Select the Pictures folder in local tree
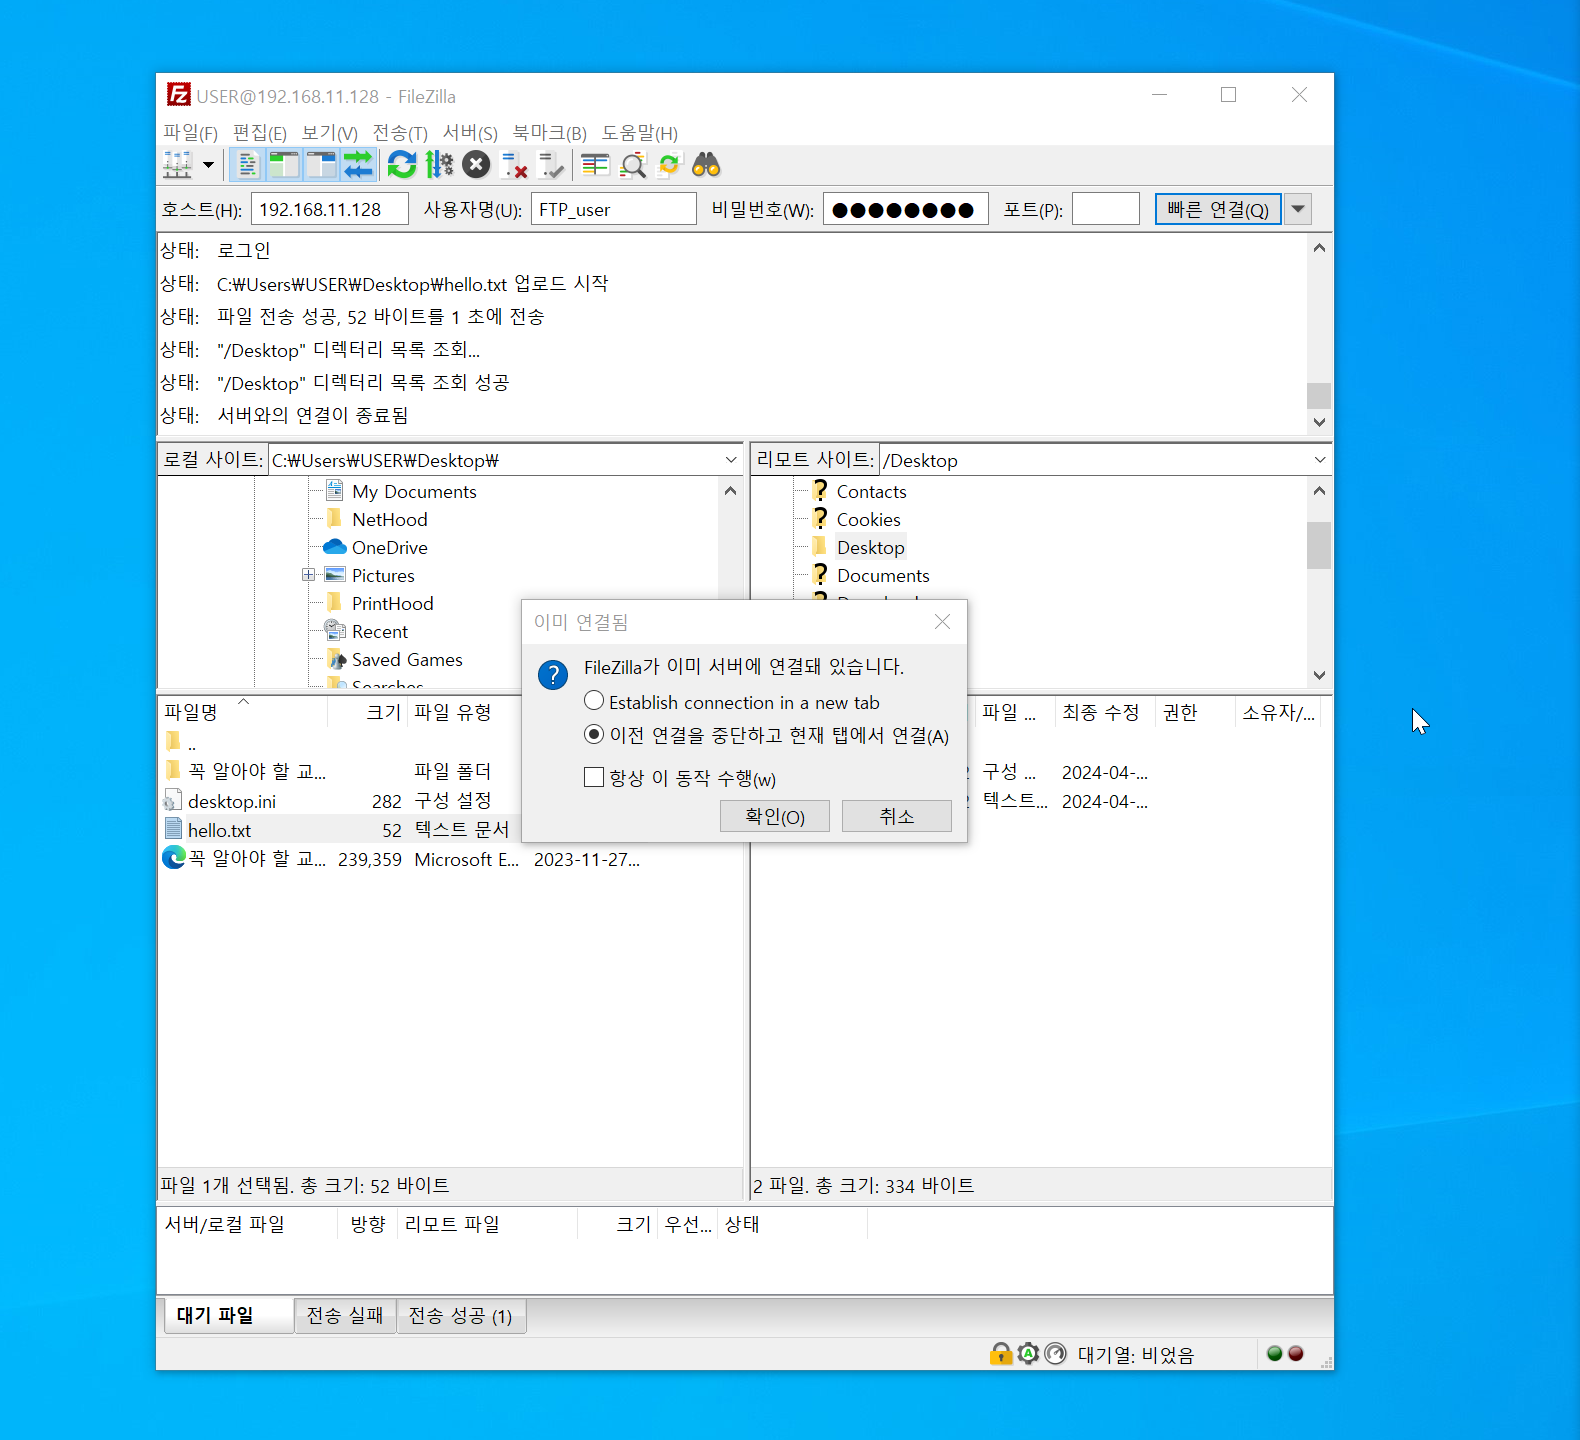Viewport: 1580px width, 1440px height. point(369,575)
